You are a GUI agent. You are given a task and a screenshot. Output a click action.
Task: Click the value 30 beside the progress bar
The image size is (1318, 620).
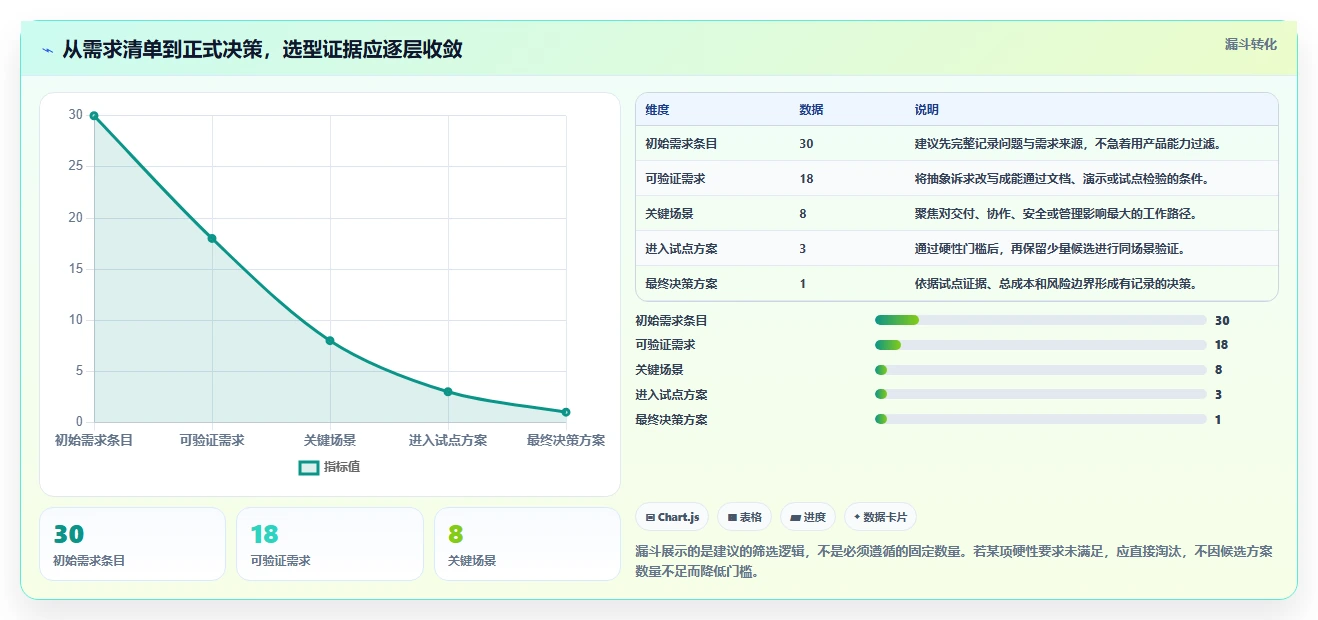point(1222,320)
